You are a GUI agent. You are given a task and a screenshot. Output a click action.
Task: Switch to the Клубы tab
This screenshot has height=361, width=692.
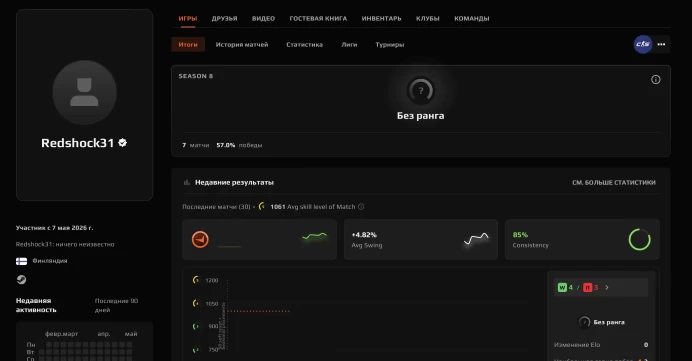tap(428, 19)
